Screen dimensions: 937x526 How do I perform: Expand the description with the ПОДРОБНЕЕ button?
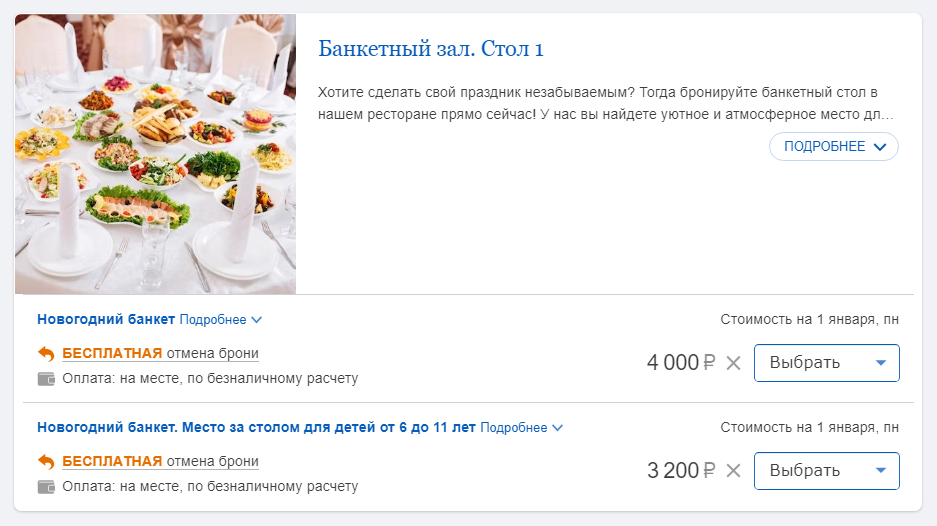(833, 146)
